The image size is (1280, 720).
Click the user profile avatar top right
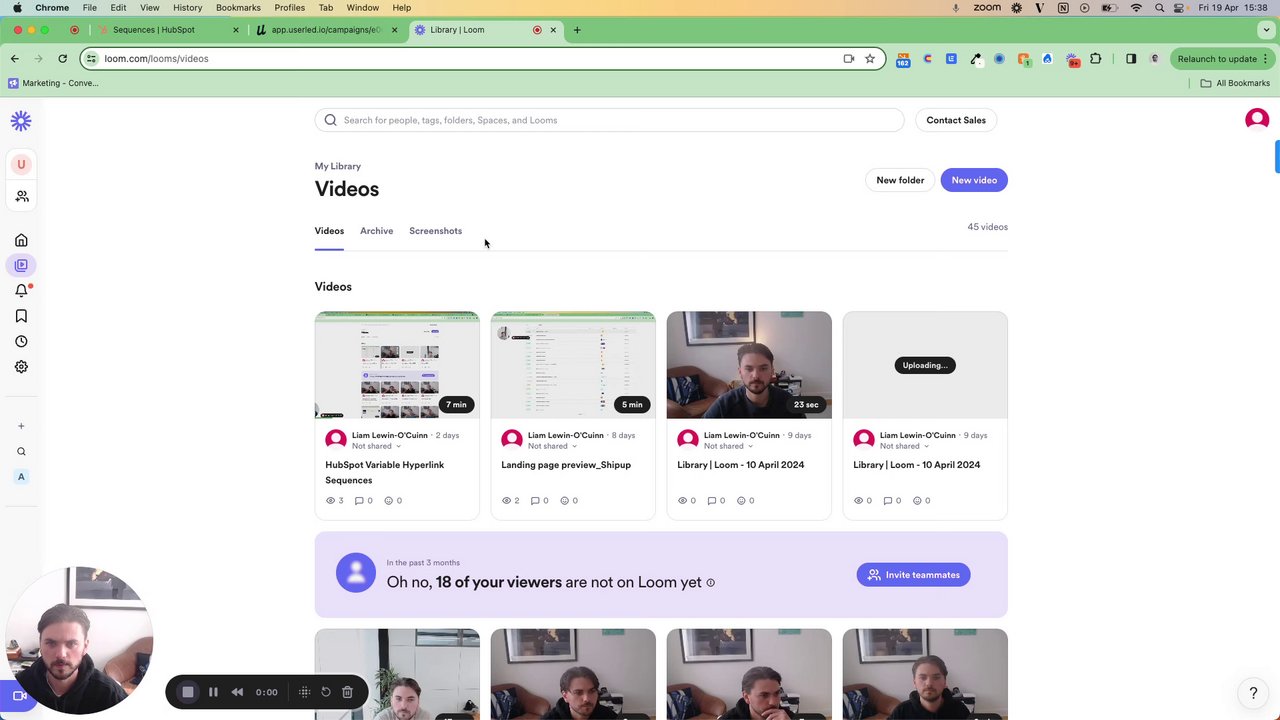pos(1257,120)
